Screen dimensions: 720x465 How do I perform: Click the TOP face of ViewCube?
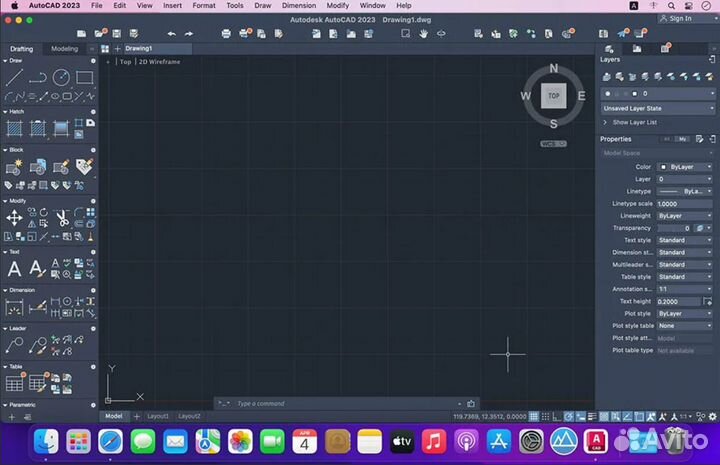(553, 95)
